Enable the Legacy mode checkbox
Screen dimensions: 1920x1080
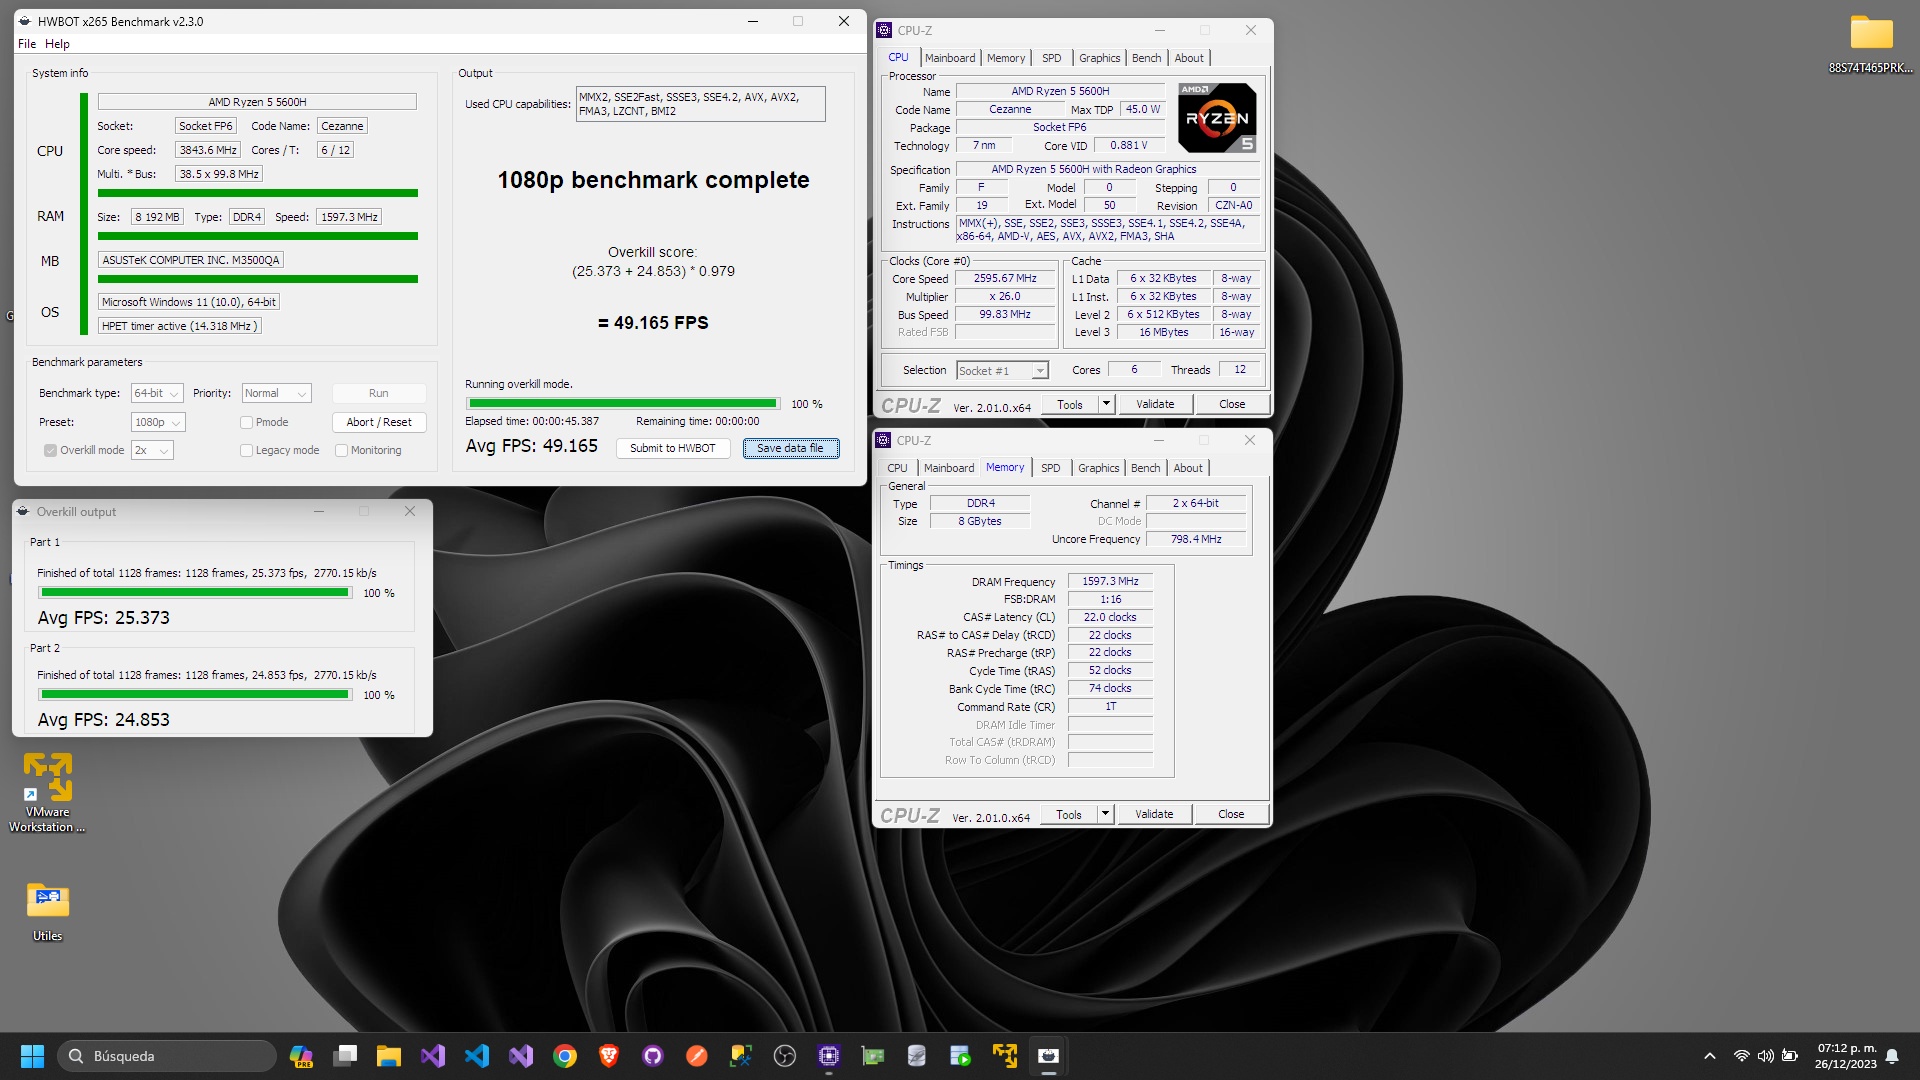point(246,450)
